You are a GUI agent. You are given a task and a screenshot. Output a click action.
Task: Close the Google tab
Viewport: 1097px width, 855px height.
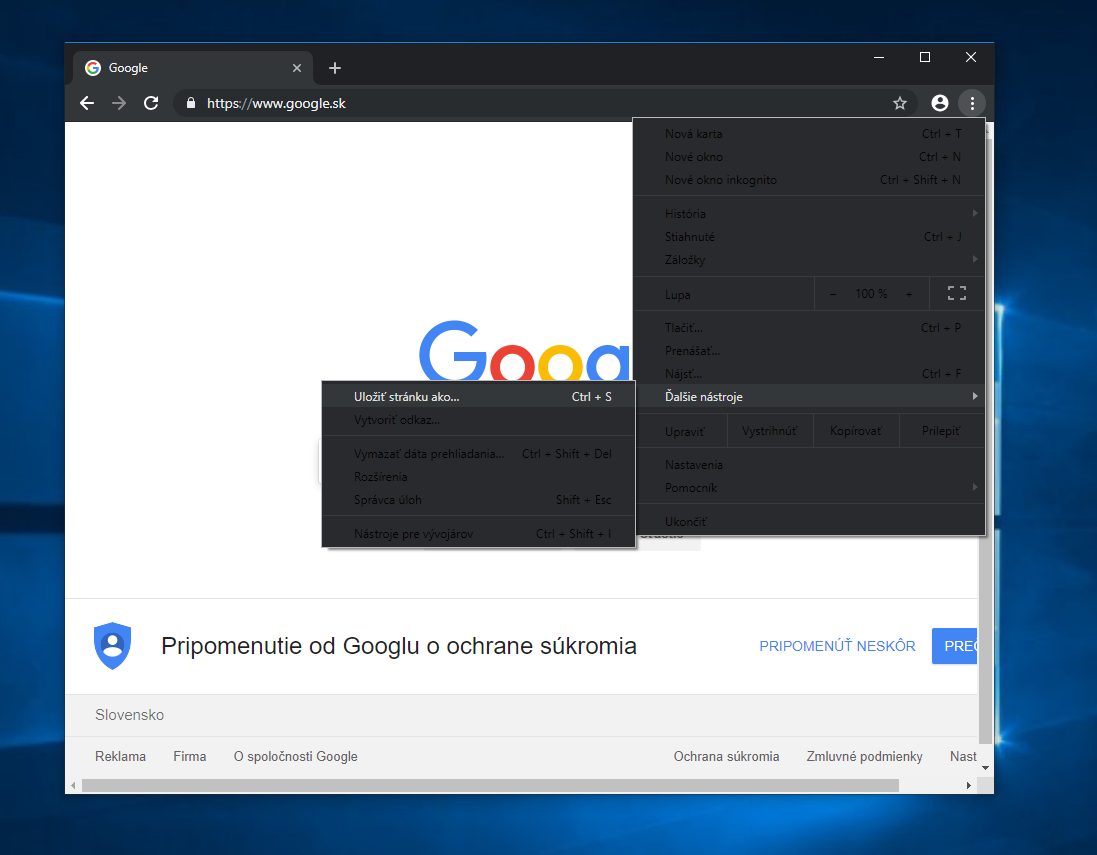(x=297, y=68)
